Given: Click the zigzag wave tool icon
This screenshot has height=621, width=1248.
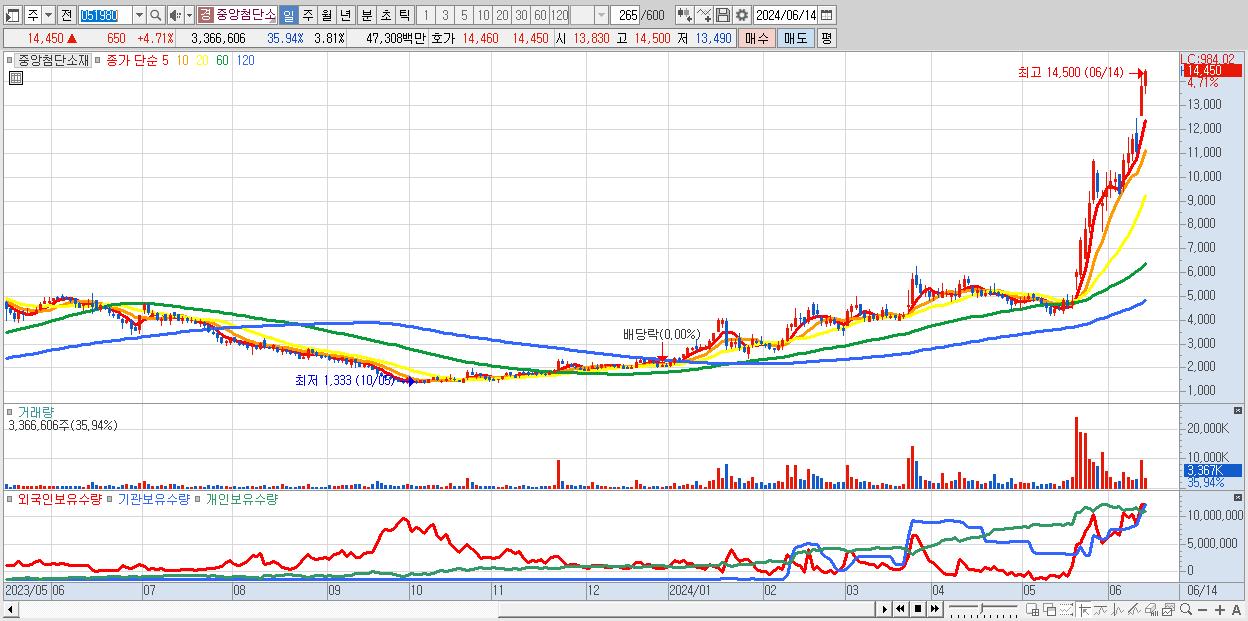Looking at the screenshot, I should click(1118, 609).
